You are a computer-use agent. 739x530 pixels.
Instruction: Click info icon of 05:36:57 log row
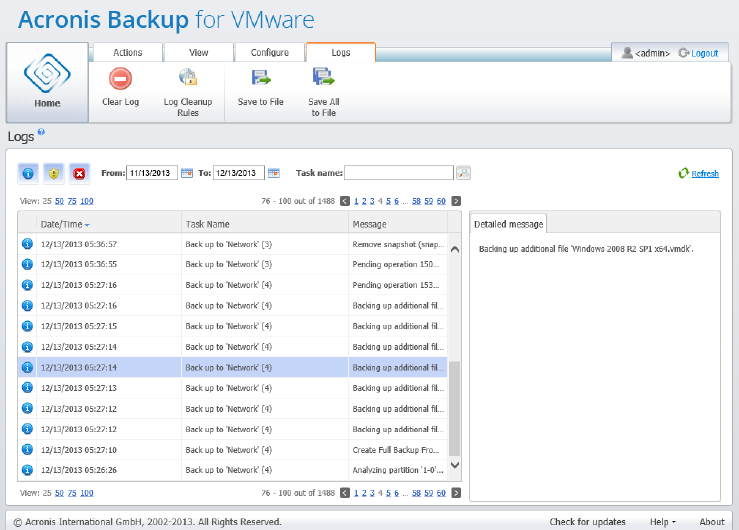27,244
